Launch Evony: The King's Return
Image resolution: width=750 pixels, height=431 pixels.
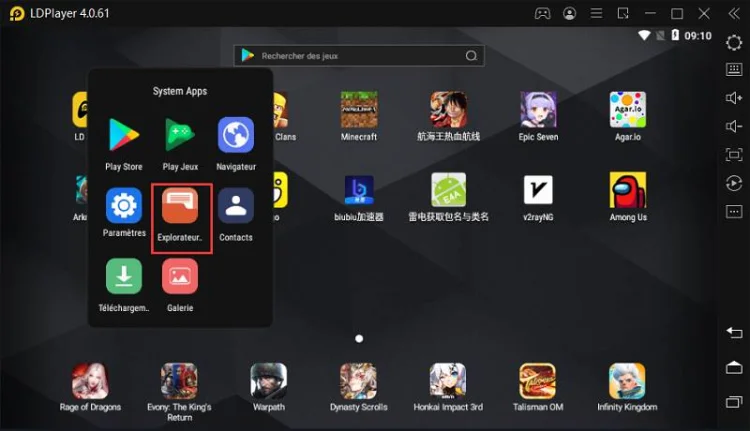(x=179, y=381)
